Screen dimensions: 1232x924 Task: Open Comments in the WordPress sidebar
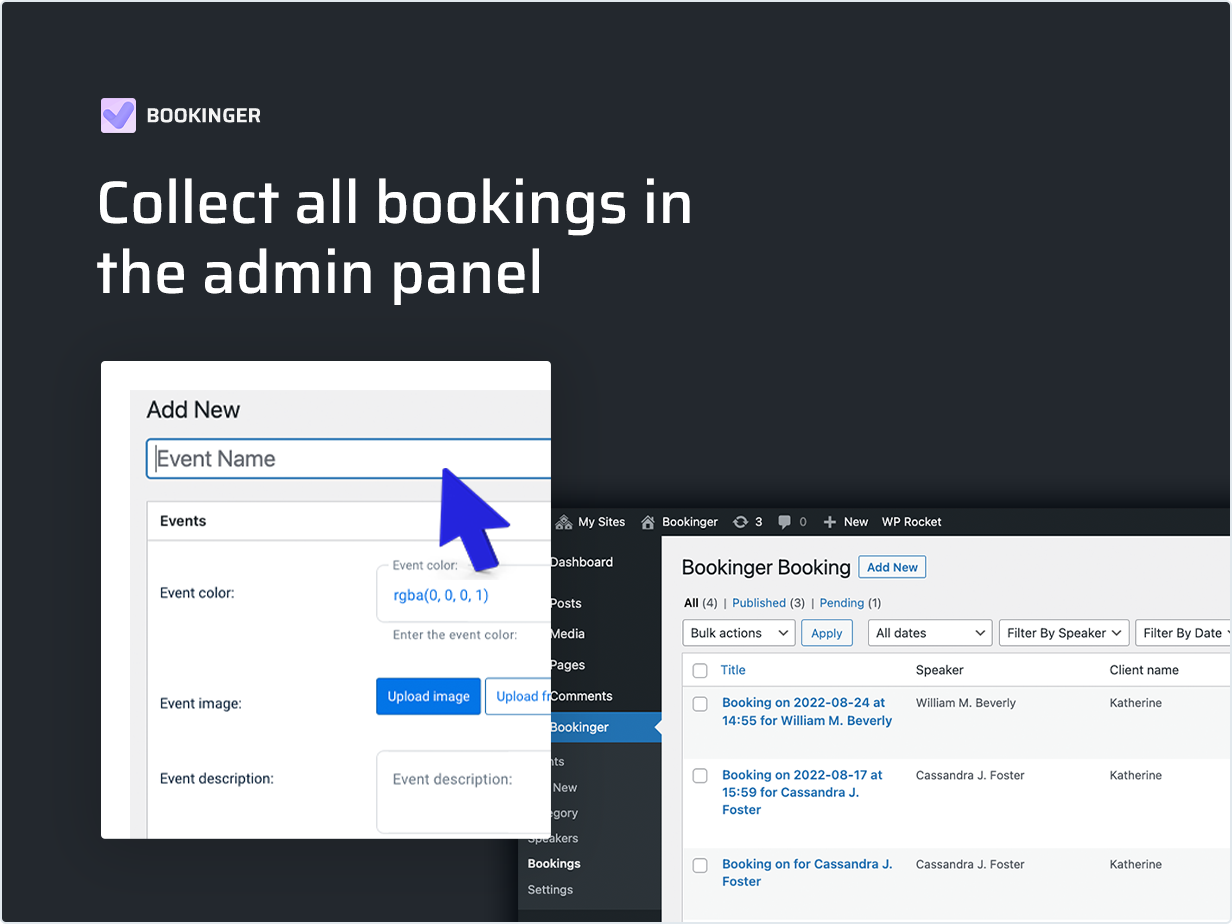[581, 696]
